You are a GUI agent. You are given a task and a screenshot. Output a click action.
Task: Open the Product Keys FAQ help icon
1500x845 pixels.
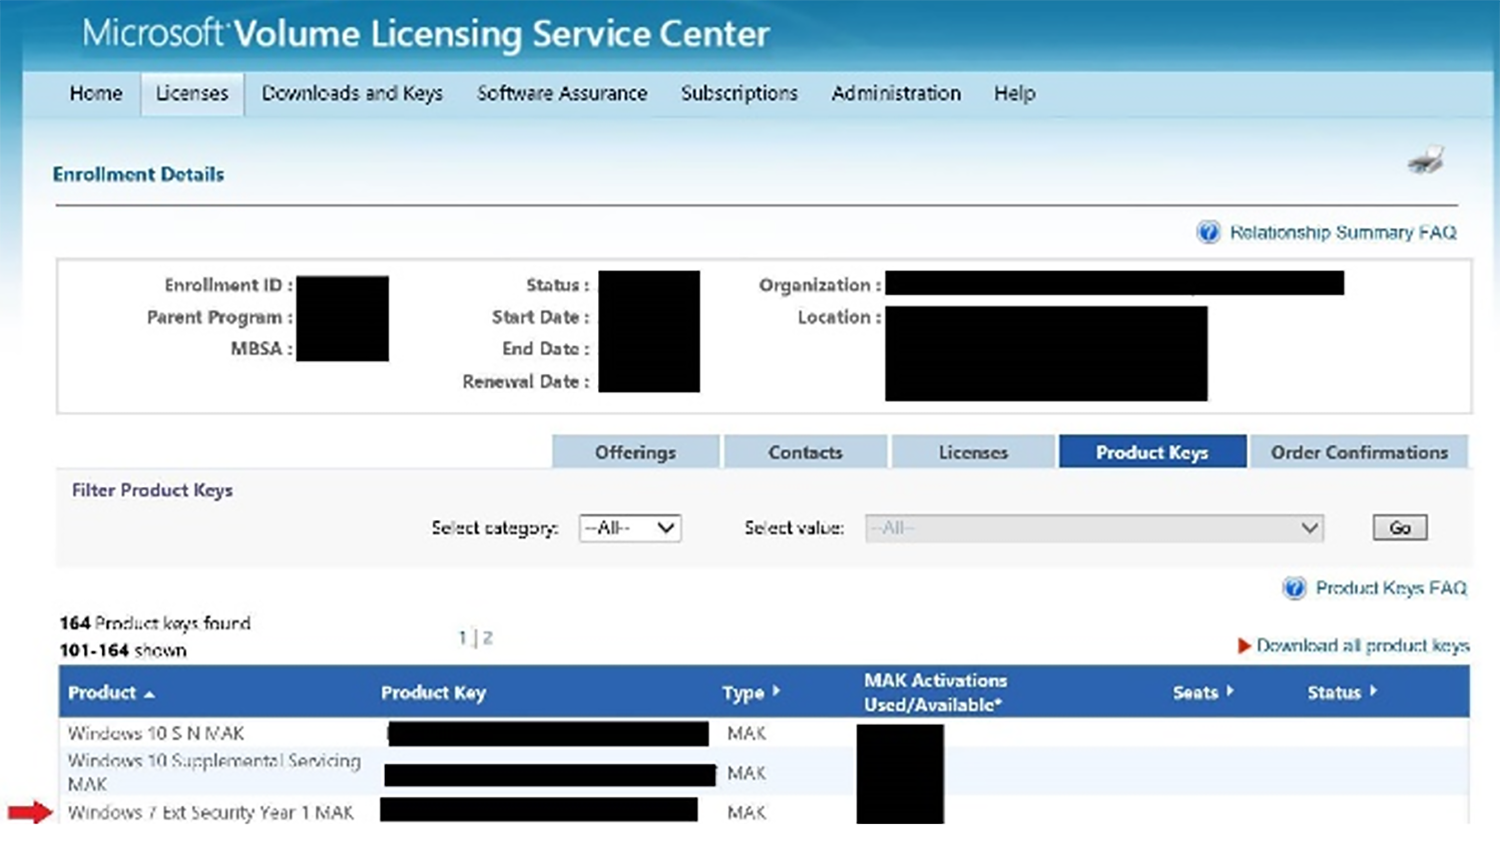click(x=1293, y=588)
